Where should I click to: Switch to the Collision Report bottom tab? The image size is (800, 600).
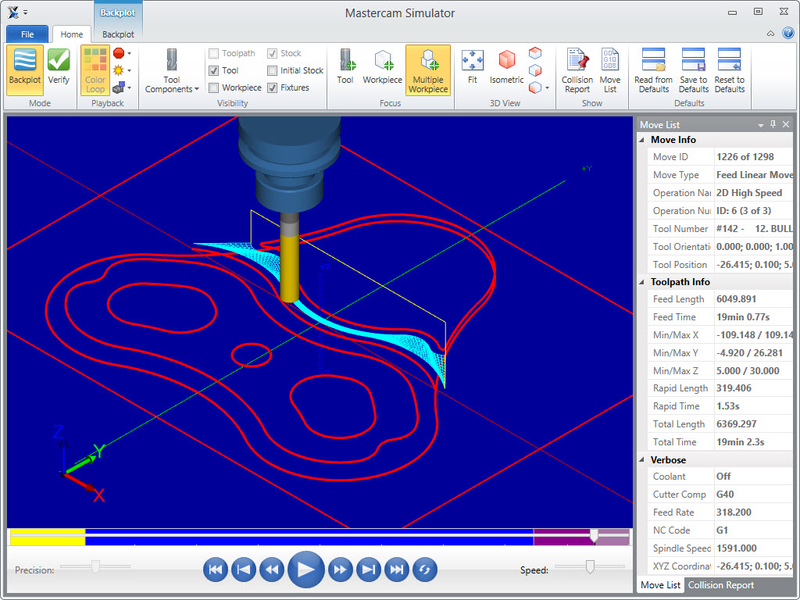pyautogui.click(x=721, y=585)
